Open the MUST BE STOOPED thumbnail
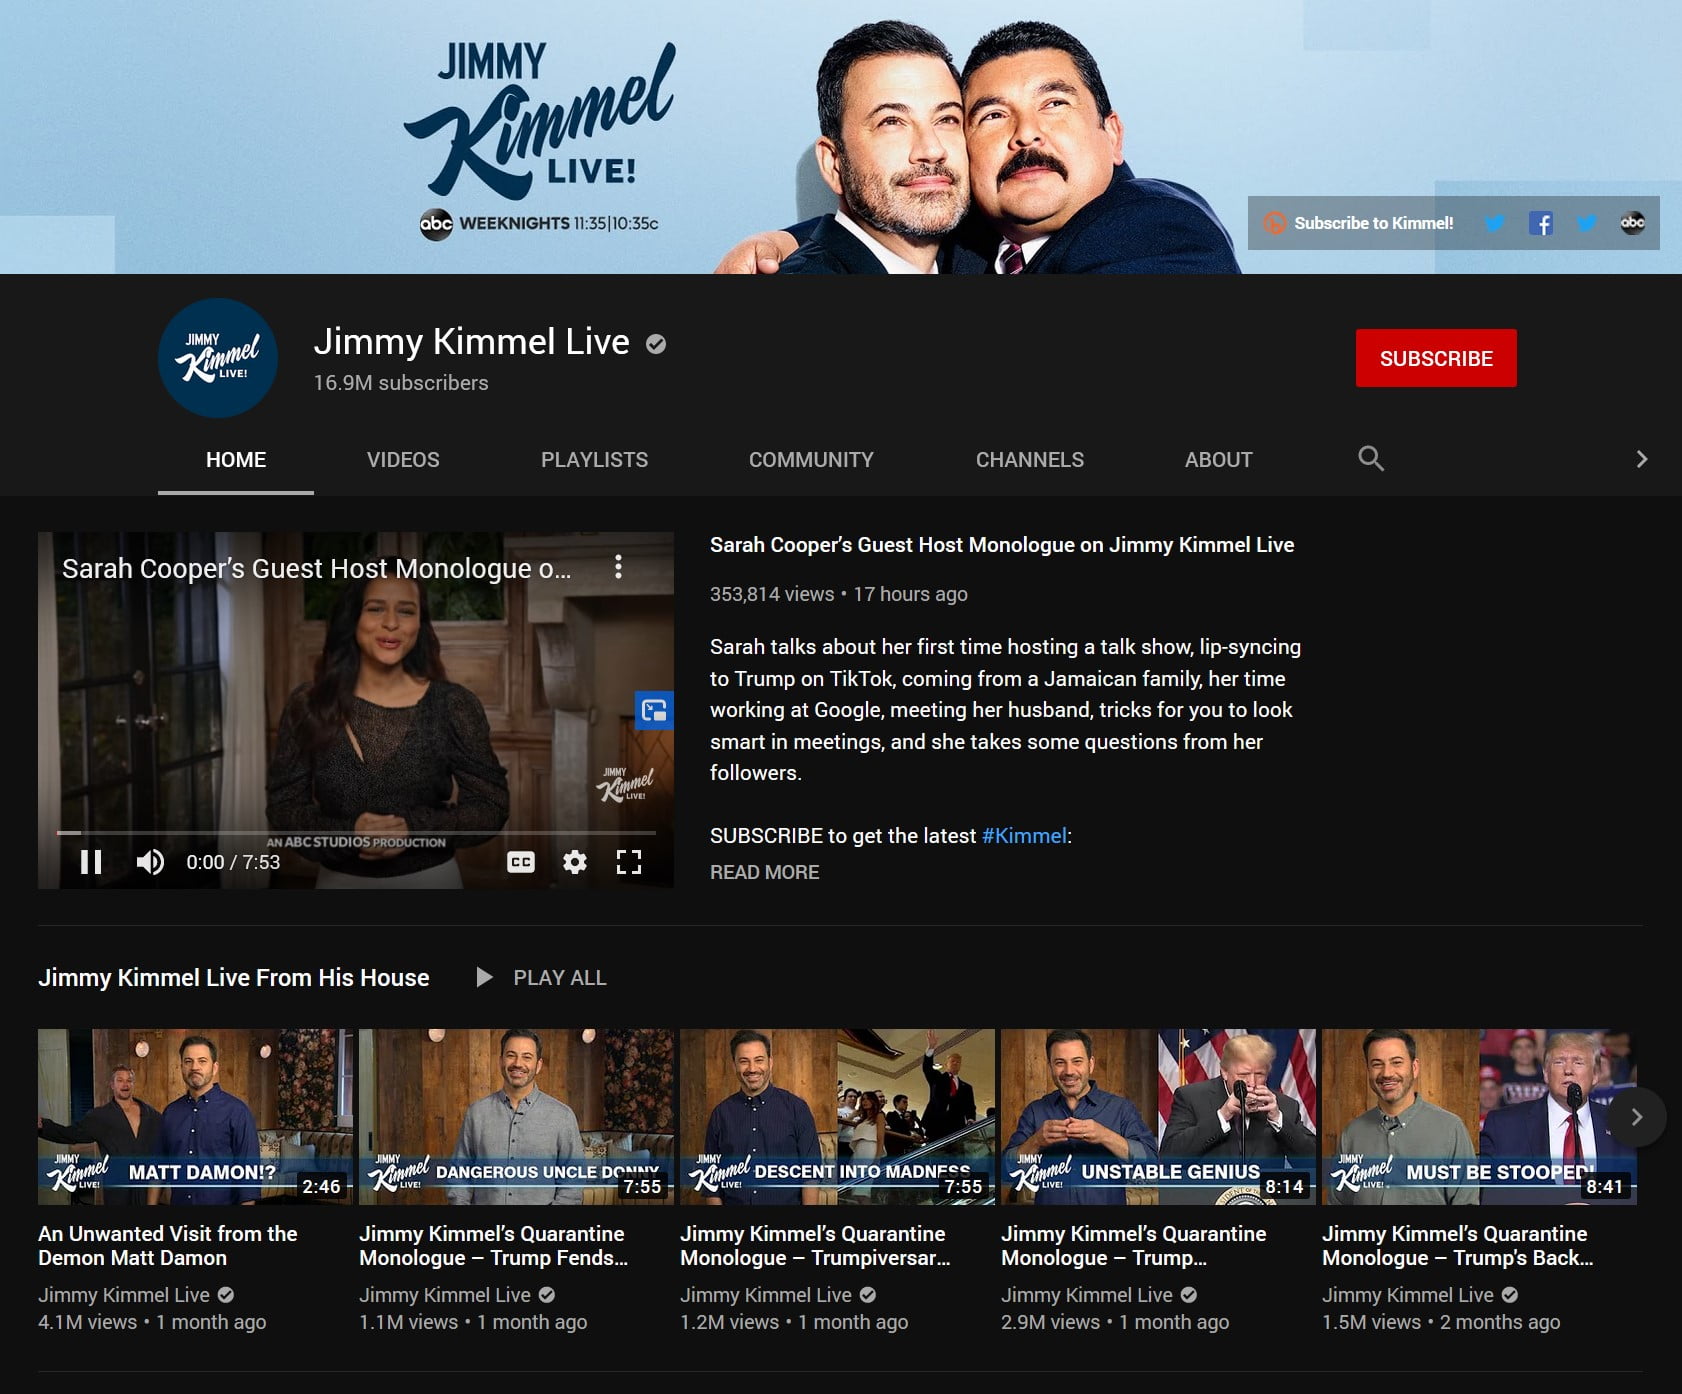1682x1394 pixels. (1479, 1117)
